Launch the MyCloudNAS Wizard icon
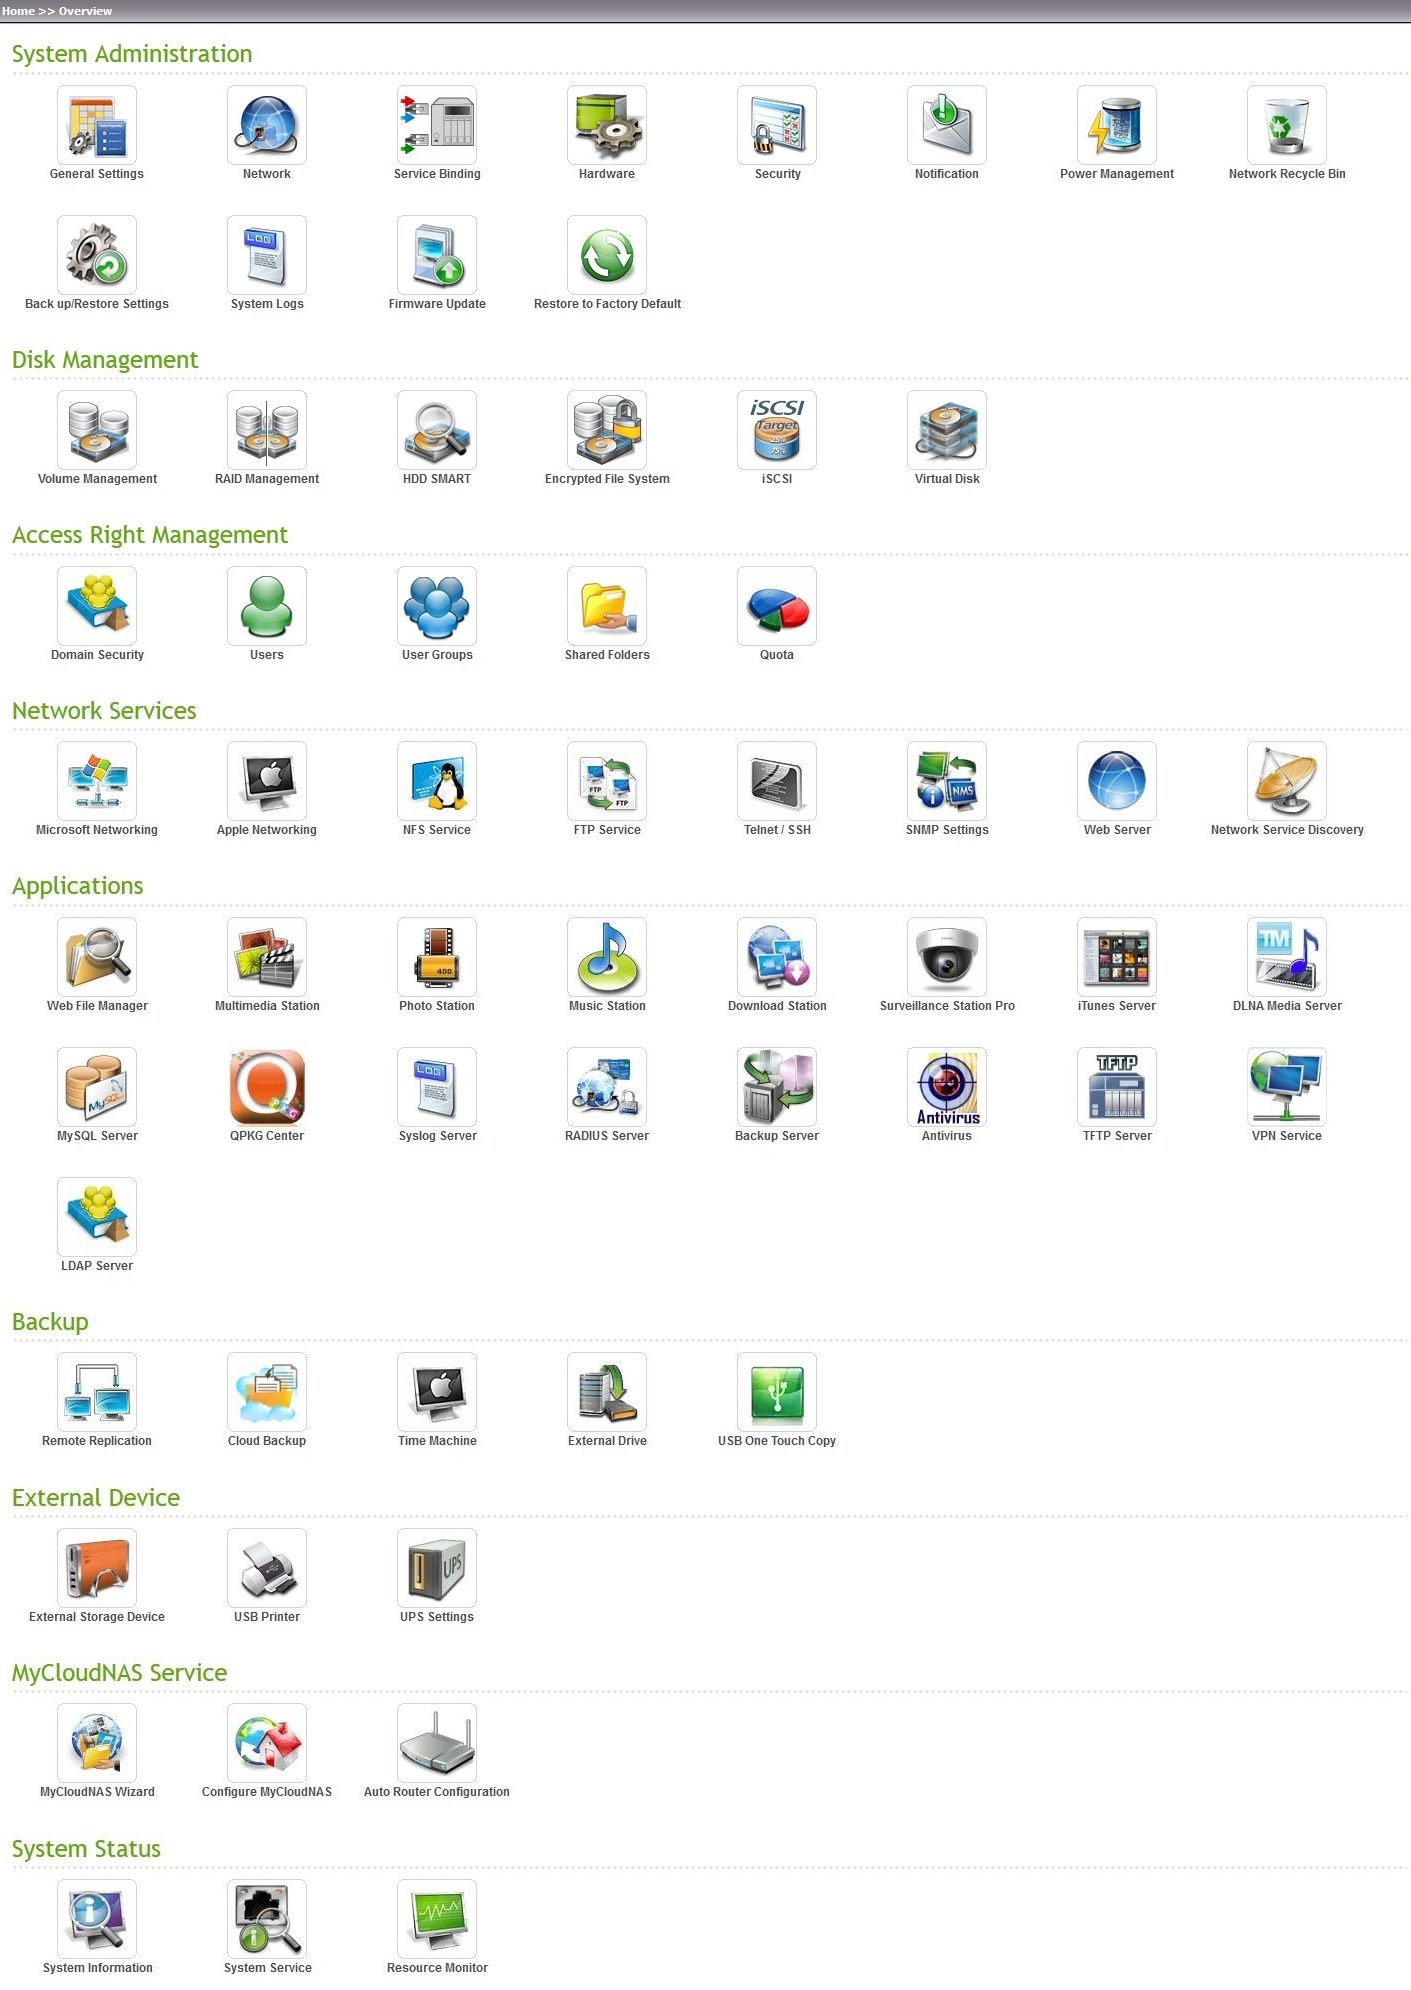 tap(97, 1743)
